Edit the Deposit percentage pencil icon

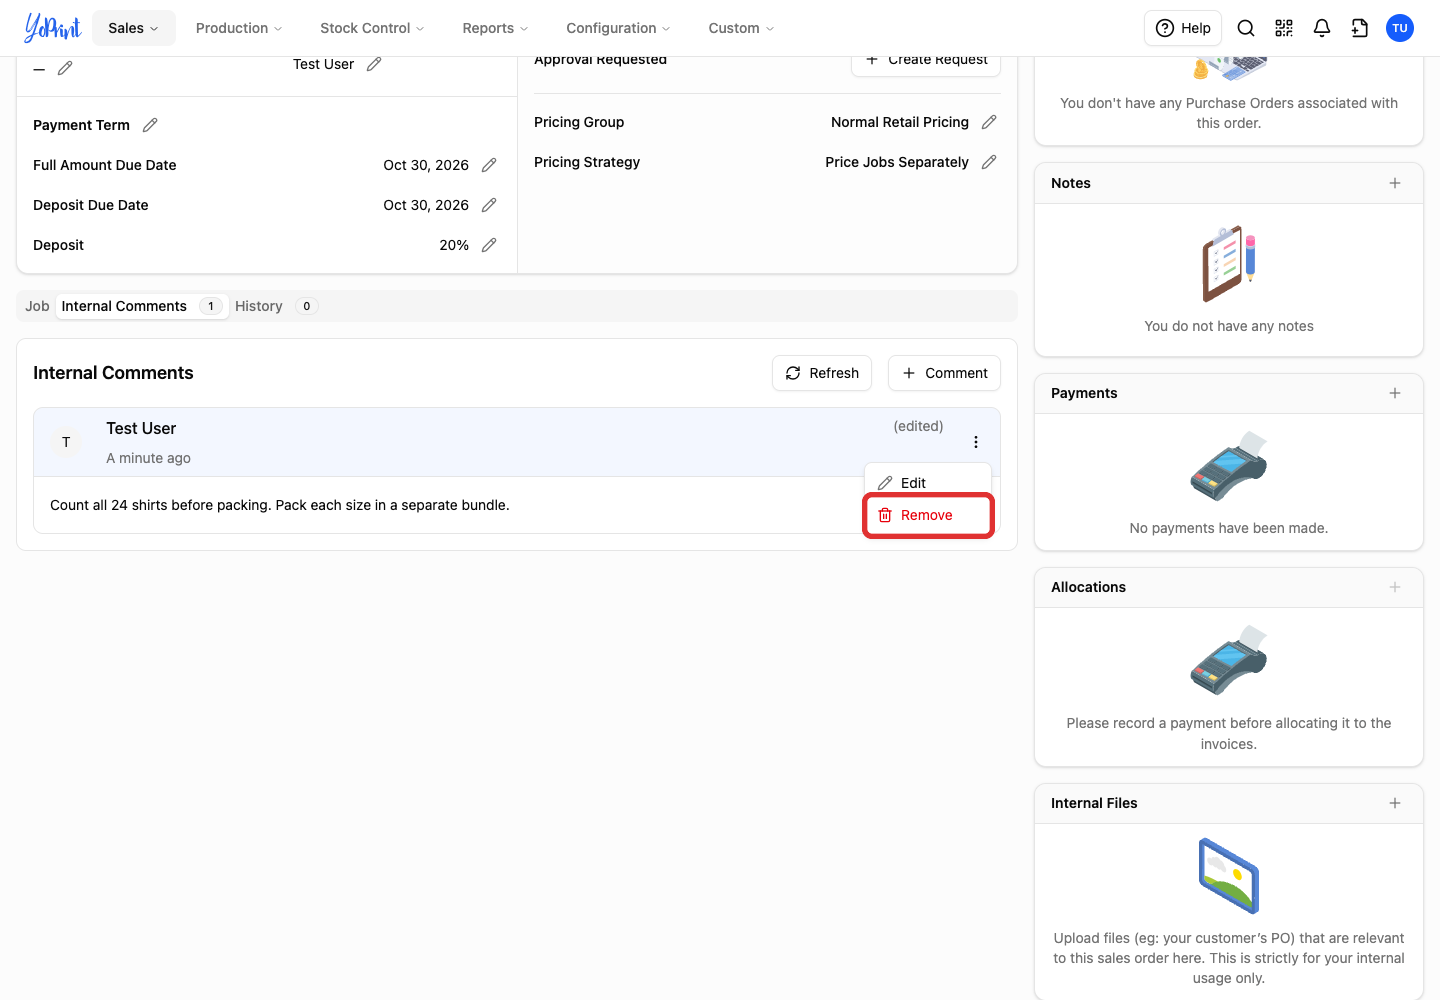[489, 245]
